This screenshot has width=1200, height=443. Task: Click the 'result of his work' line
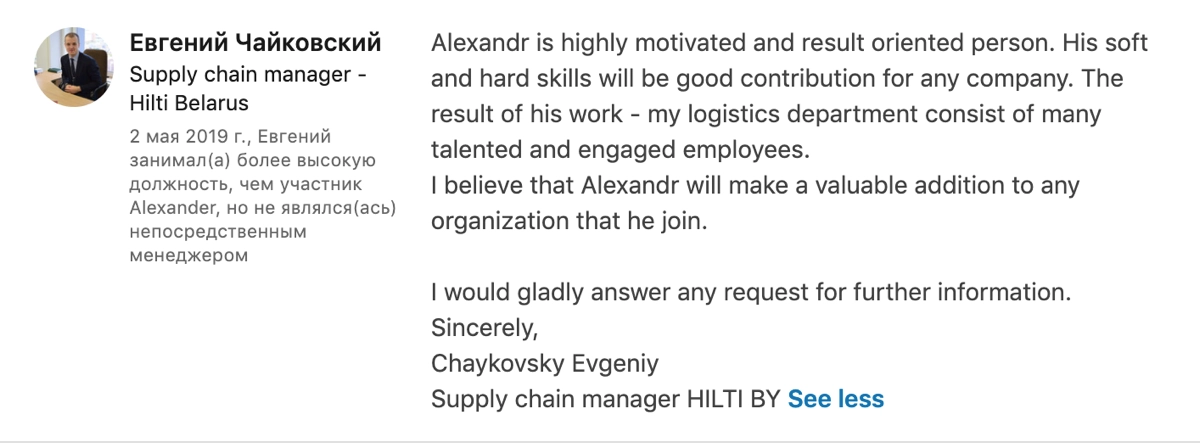coord(766,114)
